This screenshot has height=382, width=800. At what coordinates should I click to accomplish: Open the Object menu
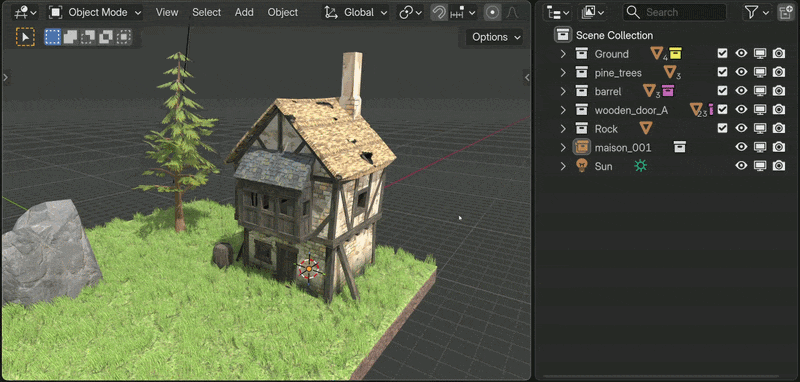click(283, 12)
